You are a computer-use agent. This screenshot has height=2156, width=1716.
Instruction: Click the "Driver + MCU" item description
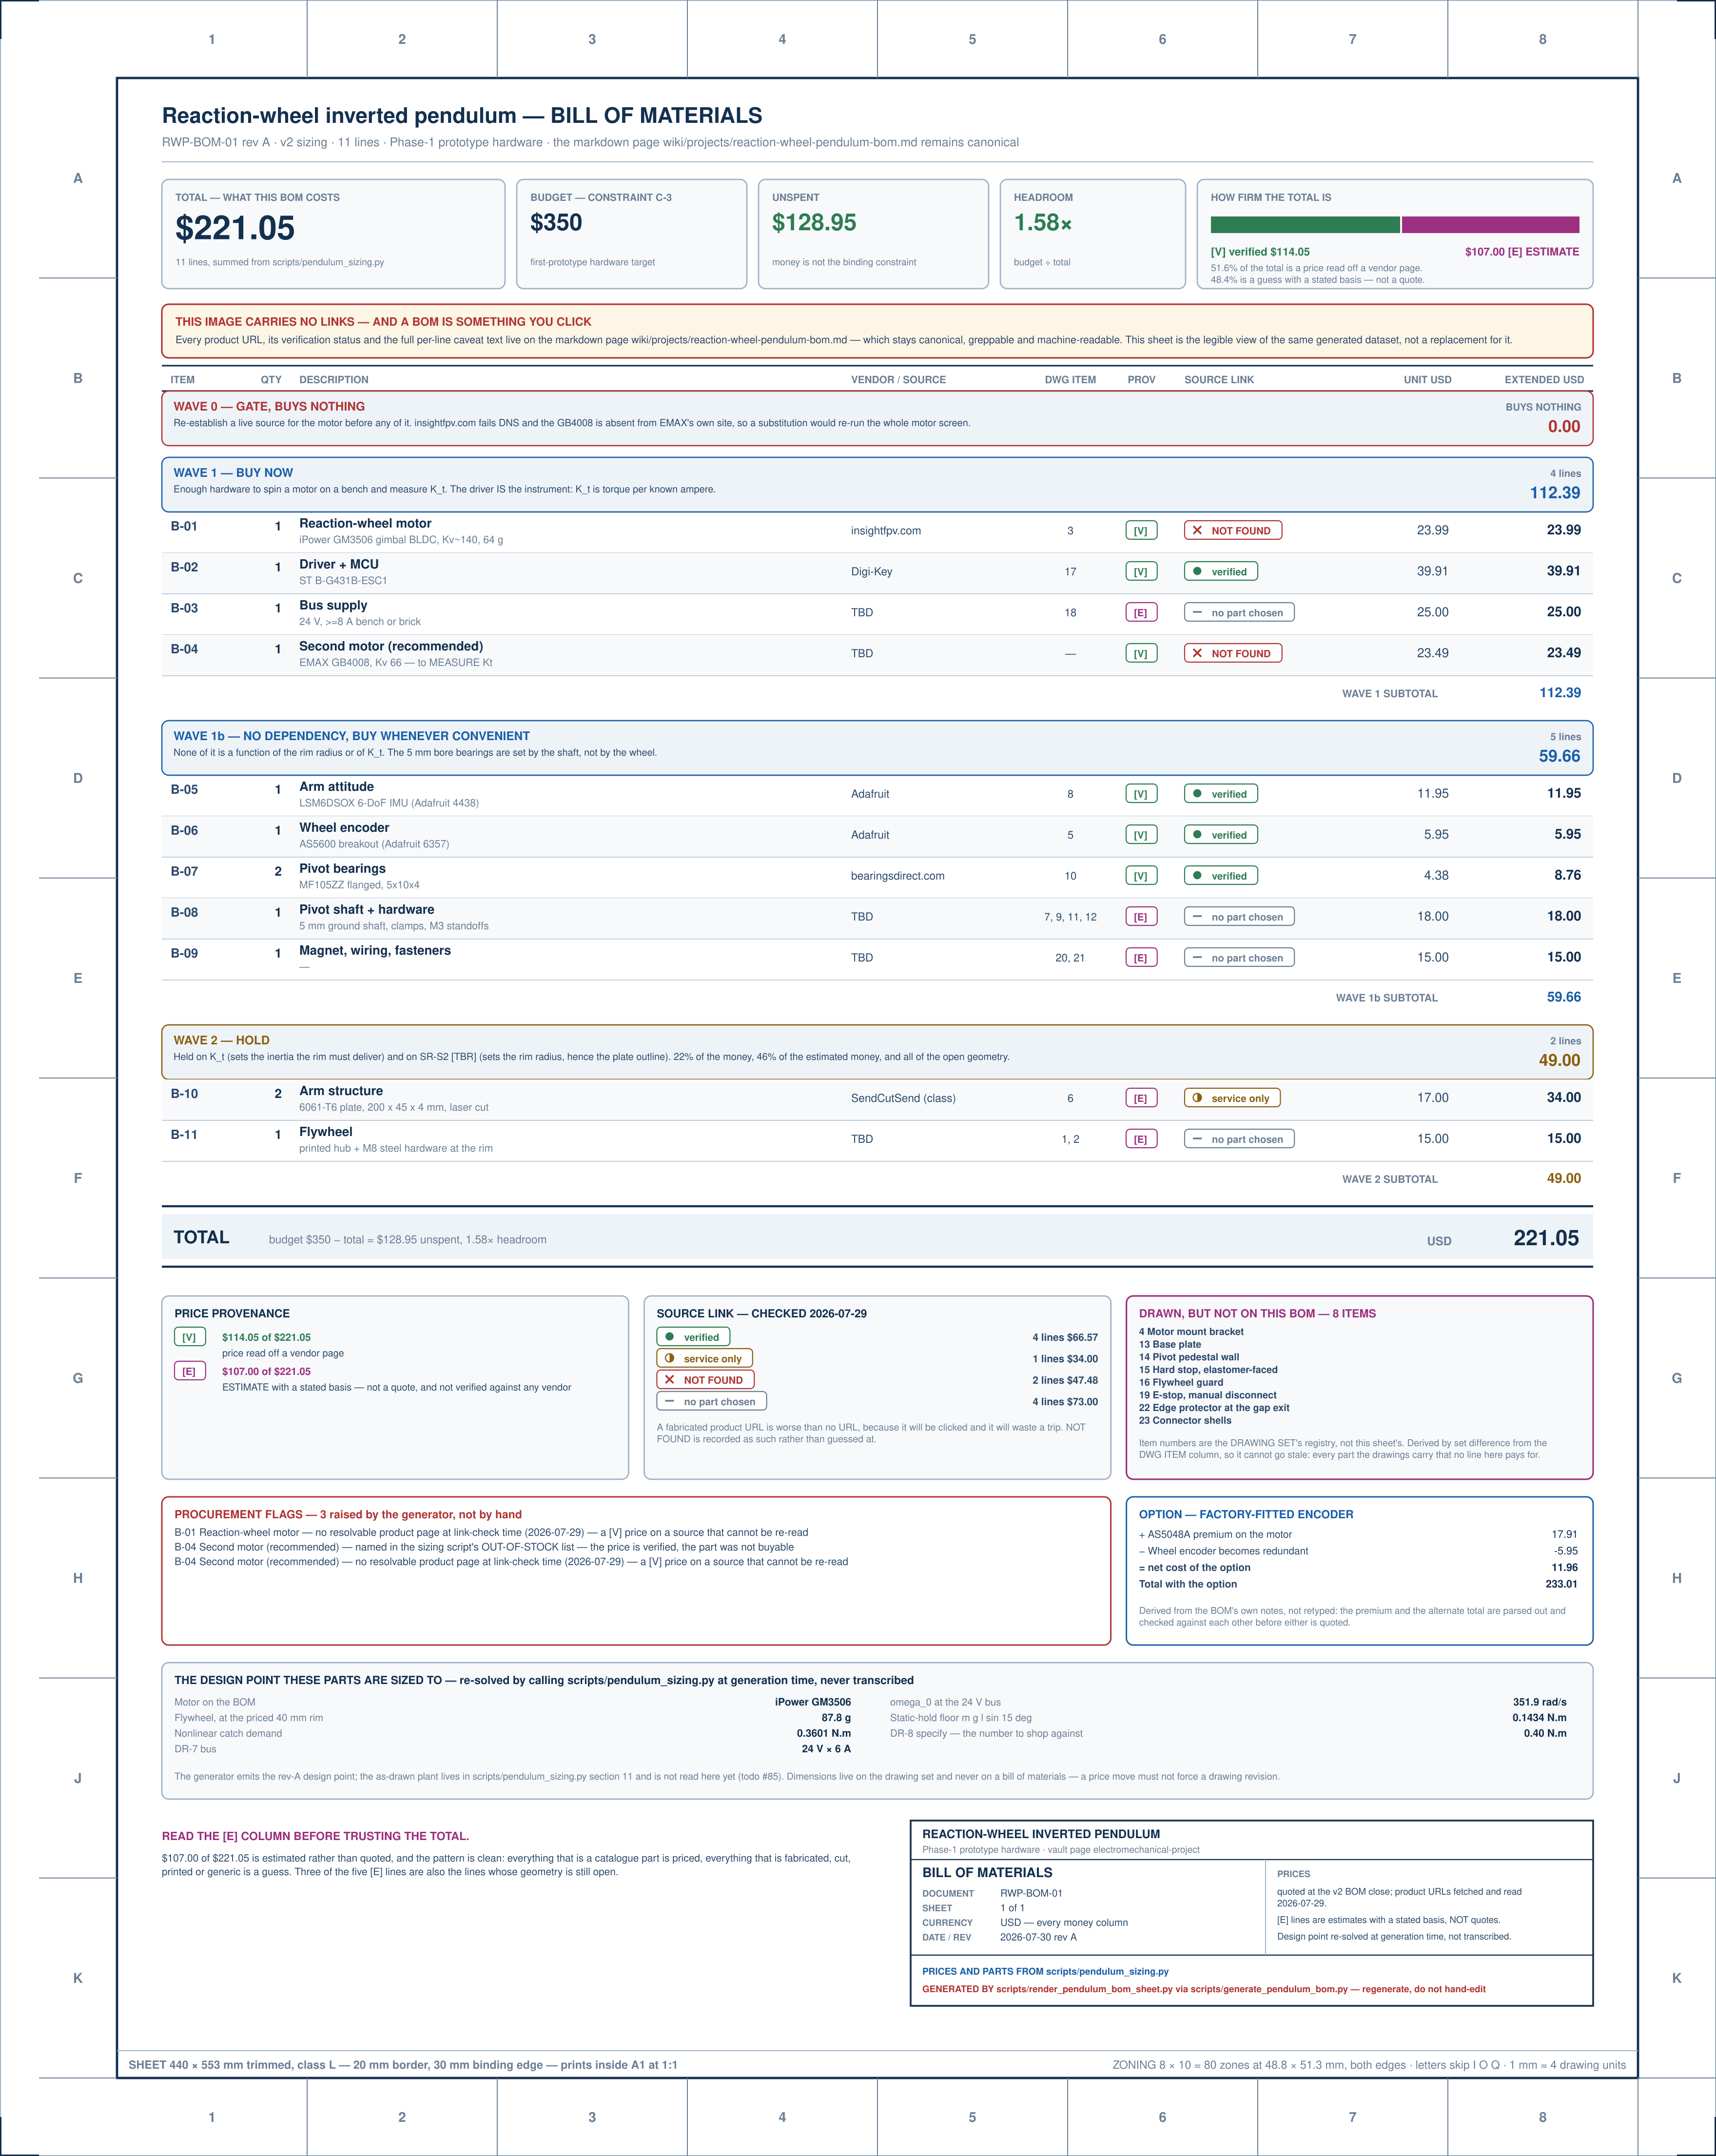click(339, 564)
